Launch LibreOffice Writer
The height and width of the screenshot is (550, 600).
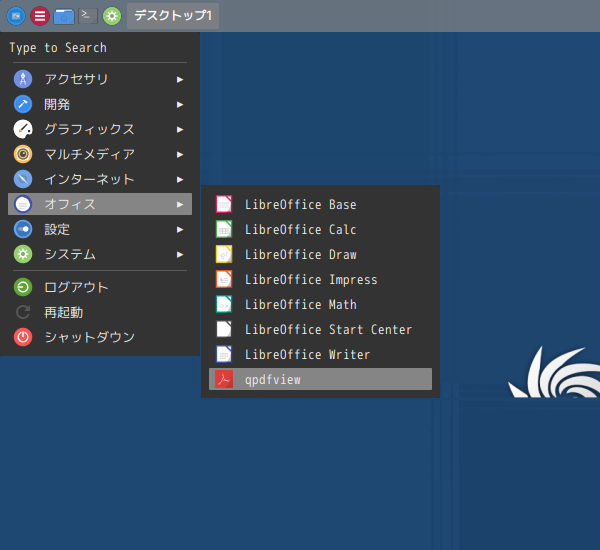307,354
